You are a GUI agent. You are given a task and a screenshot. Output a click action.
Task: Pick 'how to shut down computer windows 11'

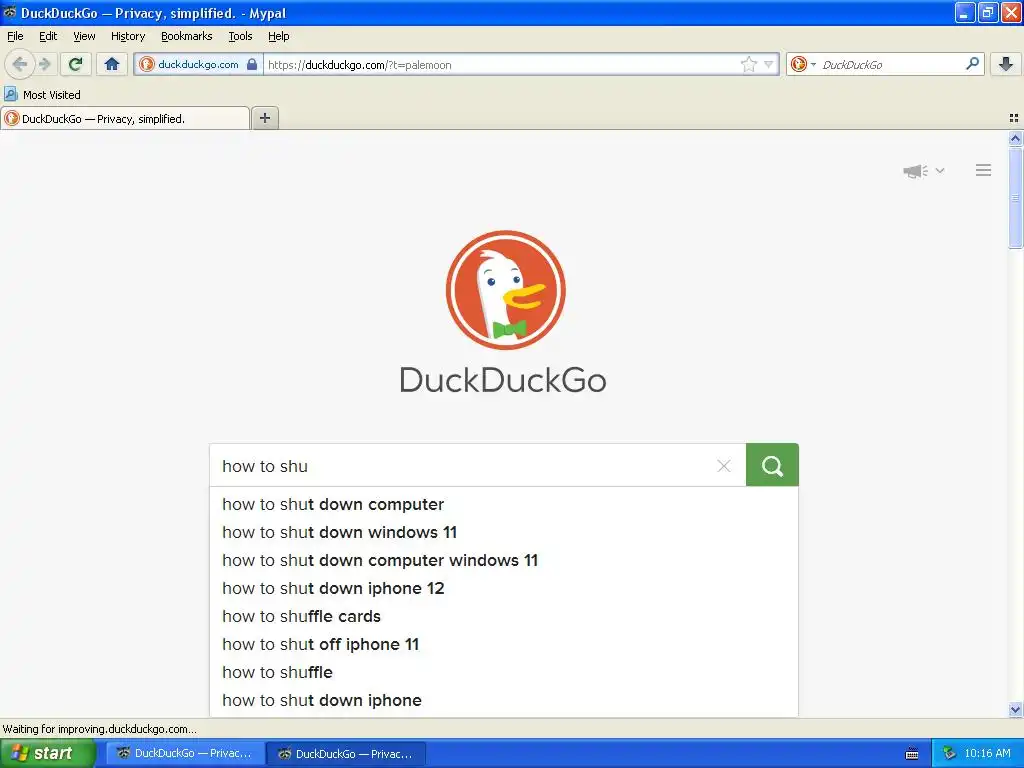pyautogui.click(x=504, y=560)
